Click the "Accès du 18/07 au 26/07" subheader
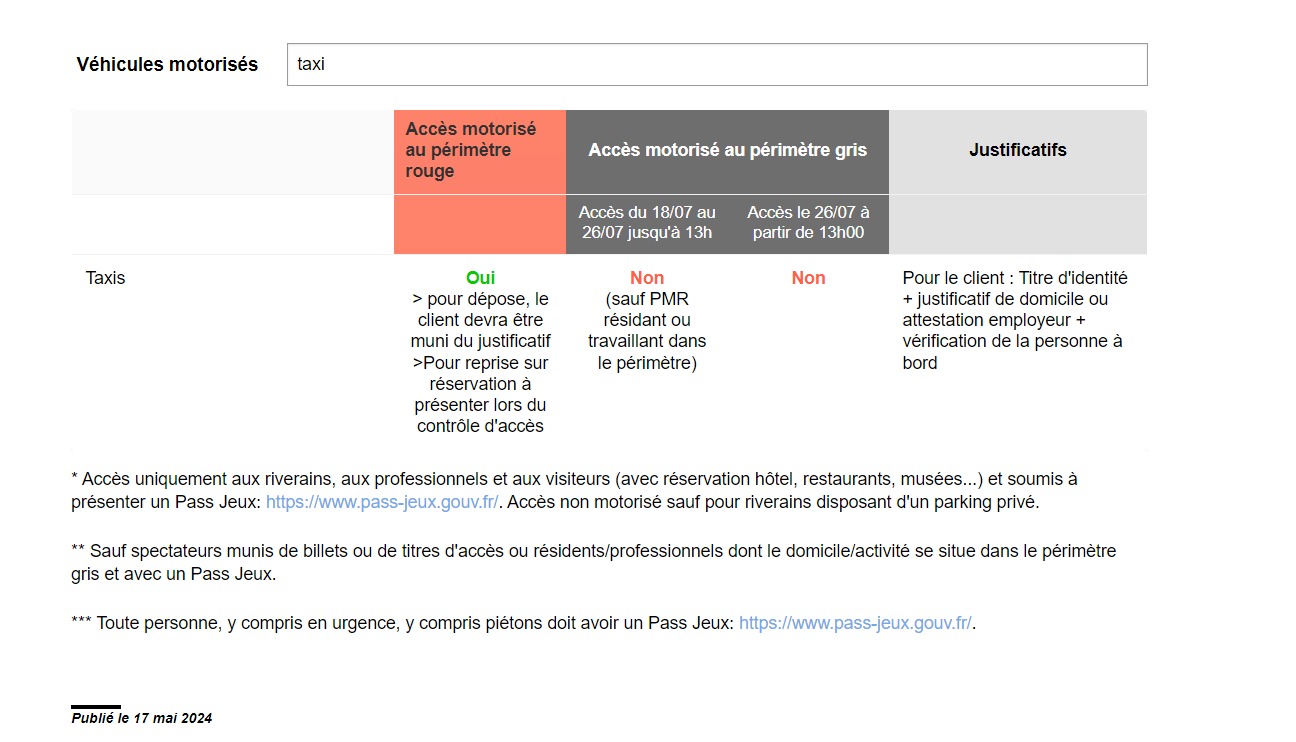This screenshot has width=1296, height=742. point(647,223)
